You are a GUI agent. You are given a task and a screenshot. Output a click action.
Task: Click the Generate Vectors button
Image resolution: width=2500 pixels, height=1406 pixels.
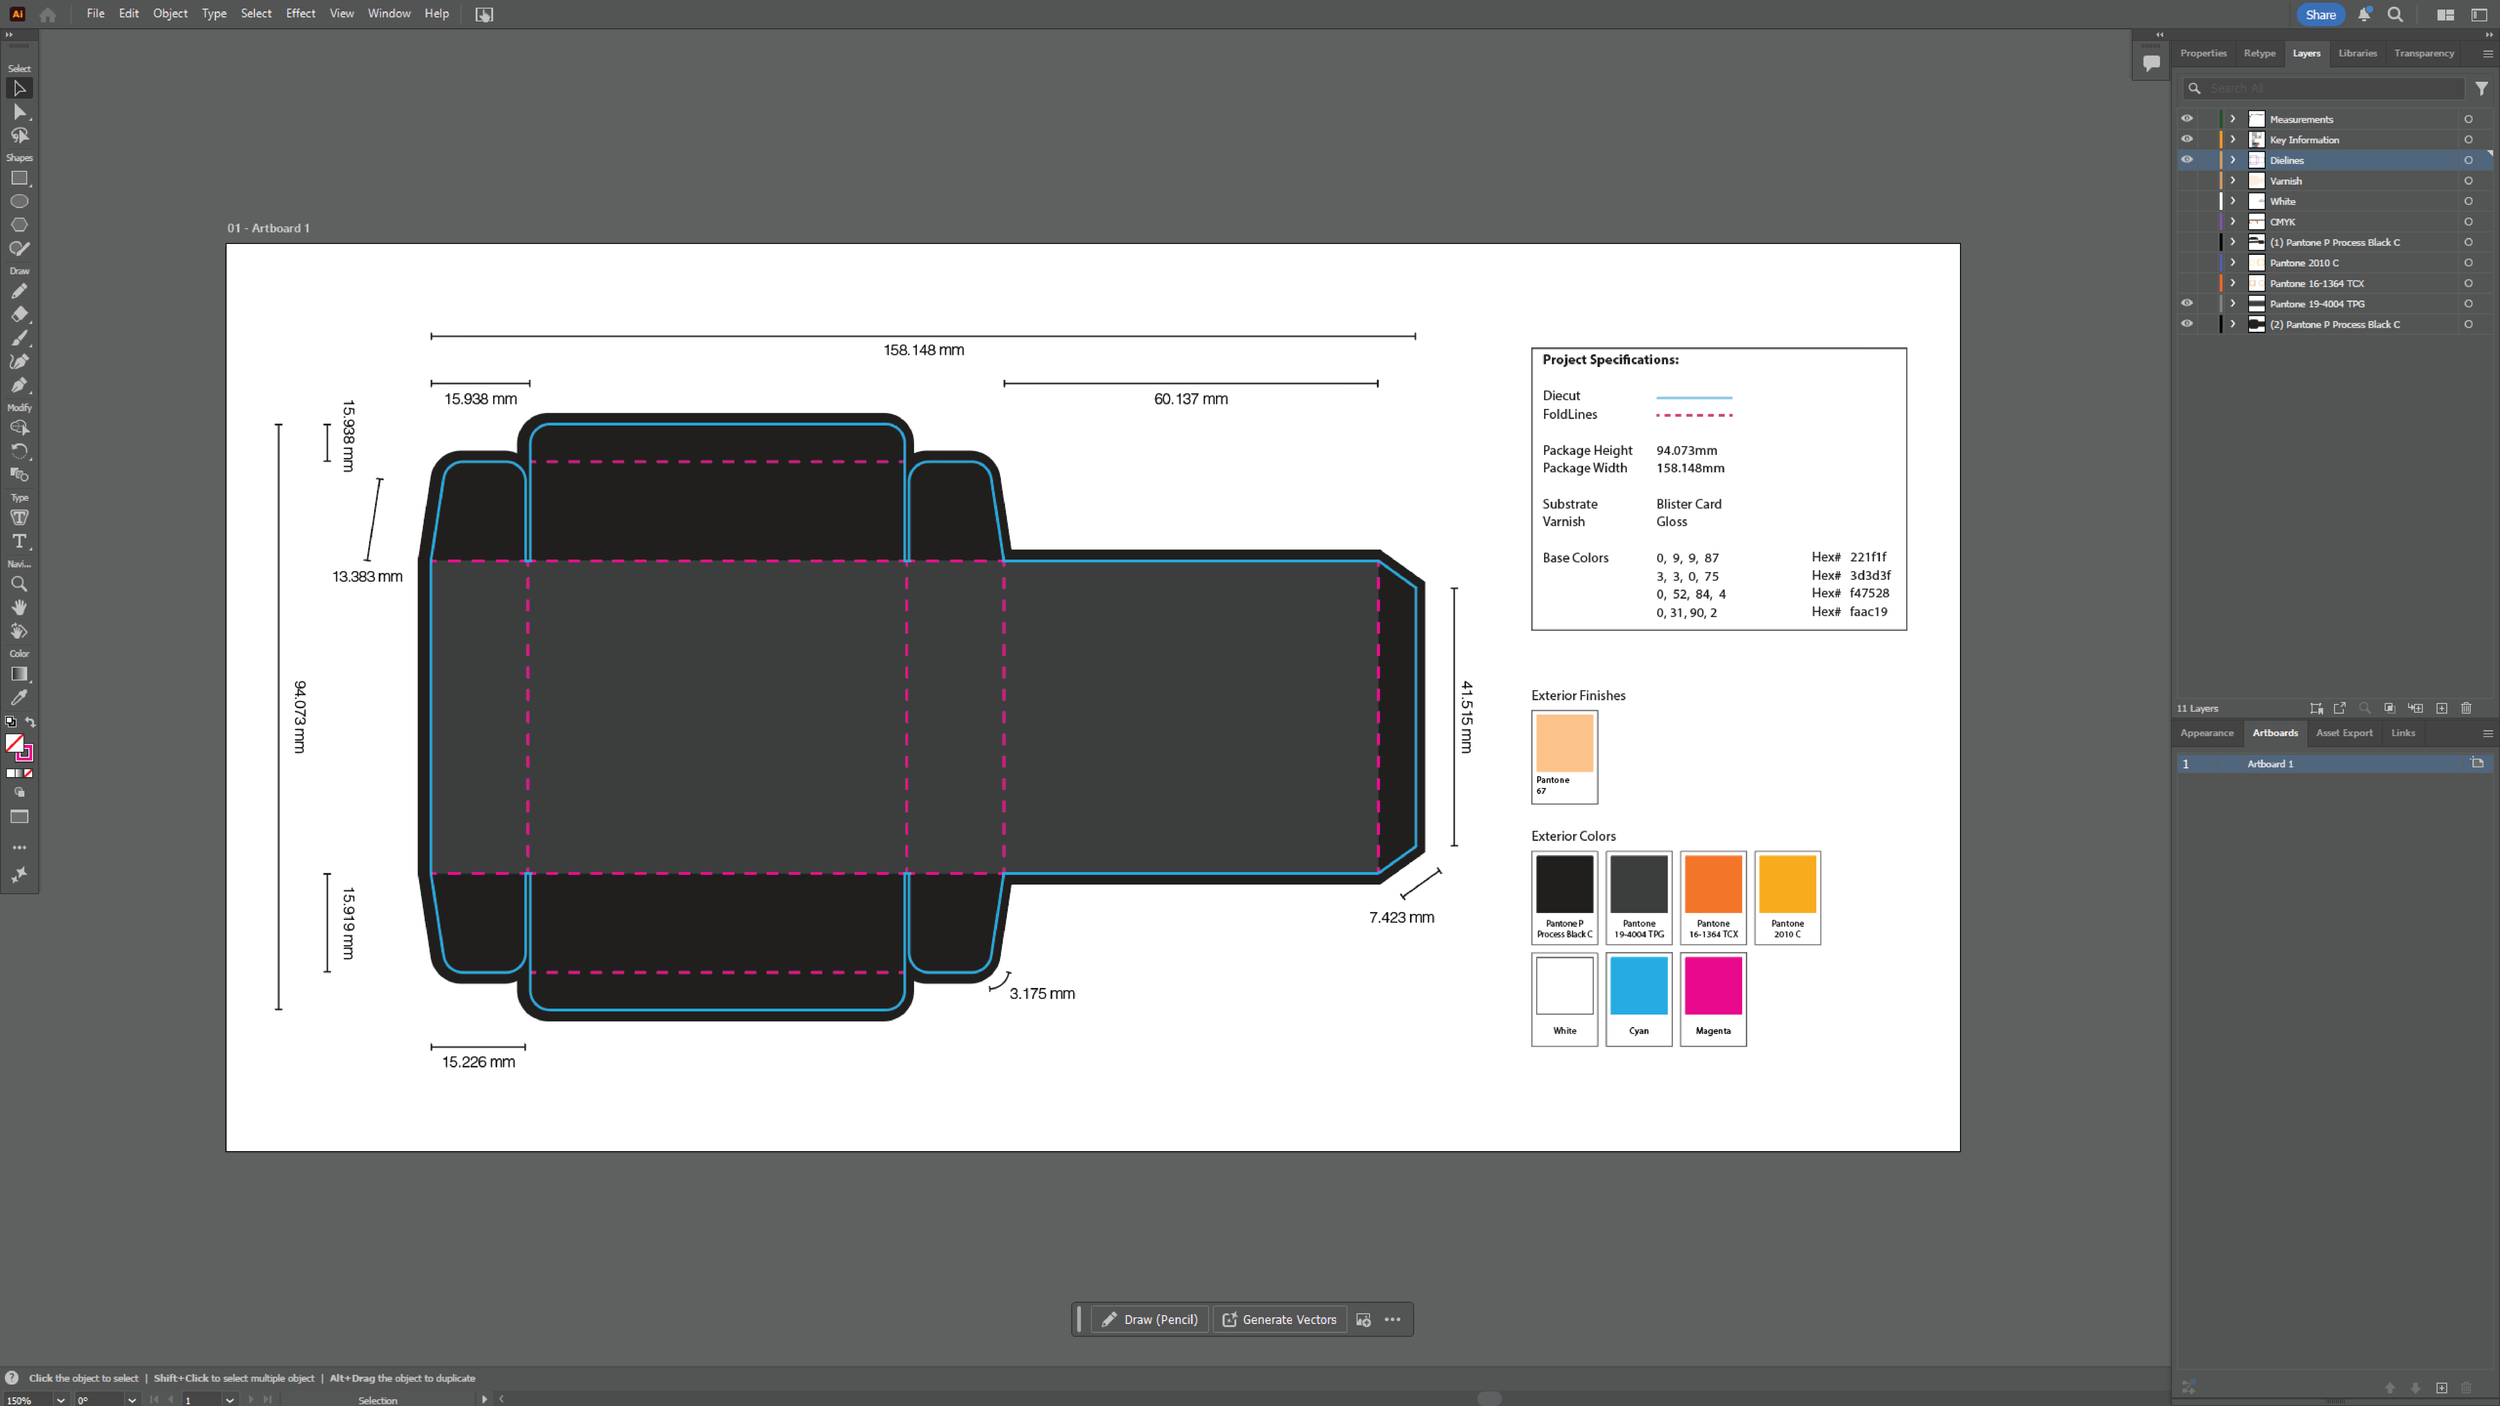pos(1279,1319)
